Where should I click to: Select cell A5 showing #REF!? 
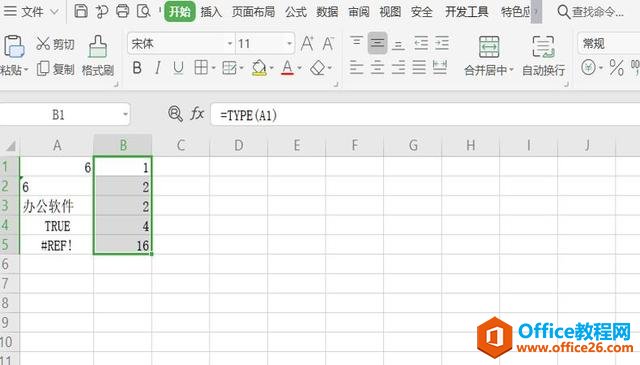coord(57,245)
